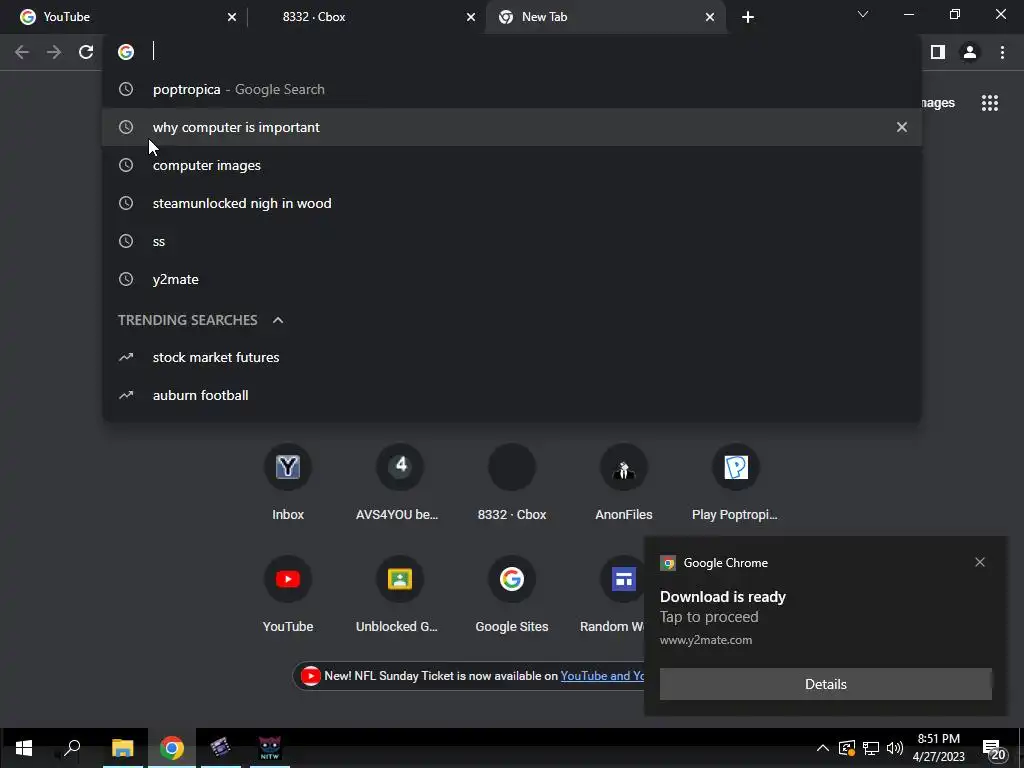Open the NITW game taskbar icon
The width and height of the screenshot is (1024, 768).
click(270, 748)
